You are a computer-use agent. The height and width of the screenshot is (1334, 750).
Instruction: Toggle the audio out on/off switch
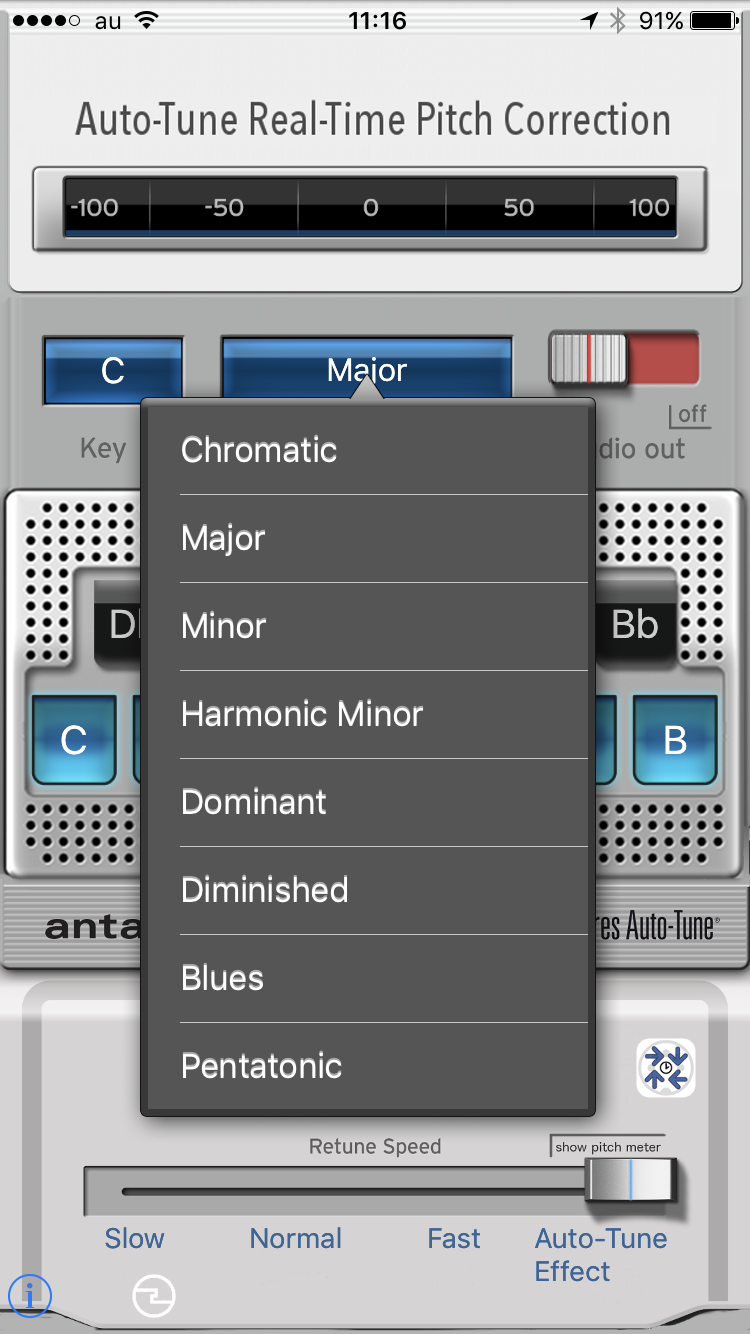click(x=624, y=359)
